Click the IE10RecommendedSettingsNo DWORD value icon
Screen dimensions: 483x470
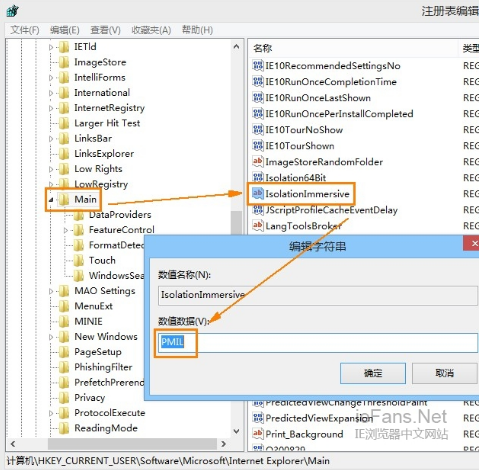[258, 66]
